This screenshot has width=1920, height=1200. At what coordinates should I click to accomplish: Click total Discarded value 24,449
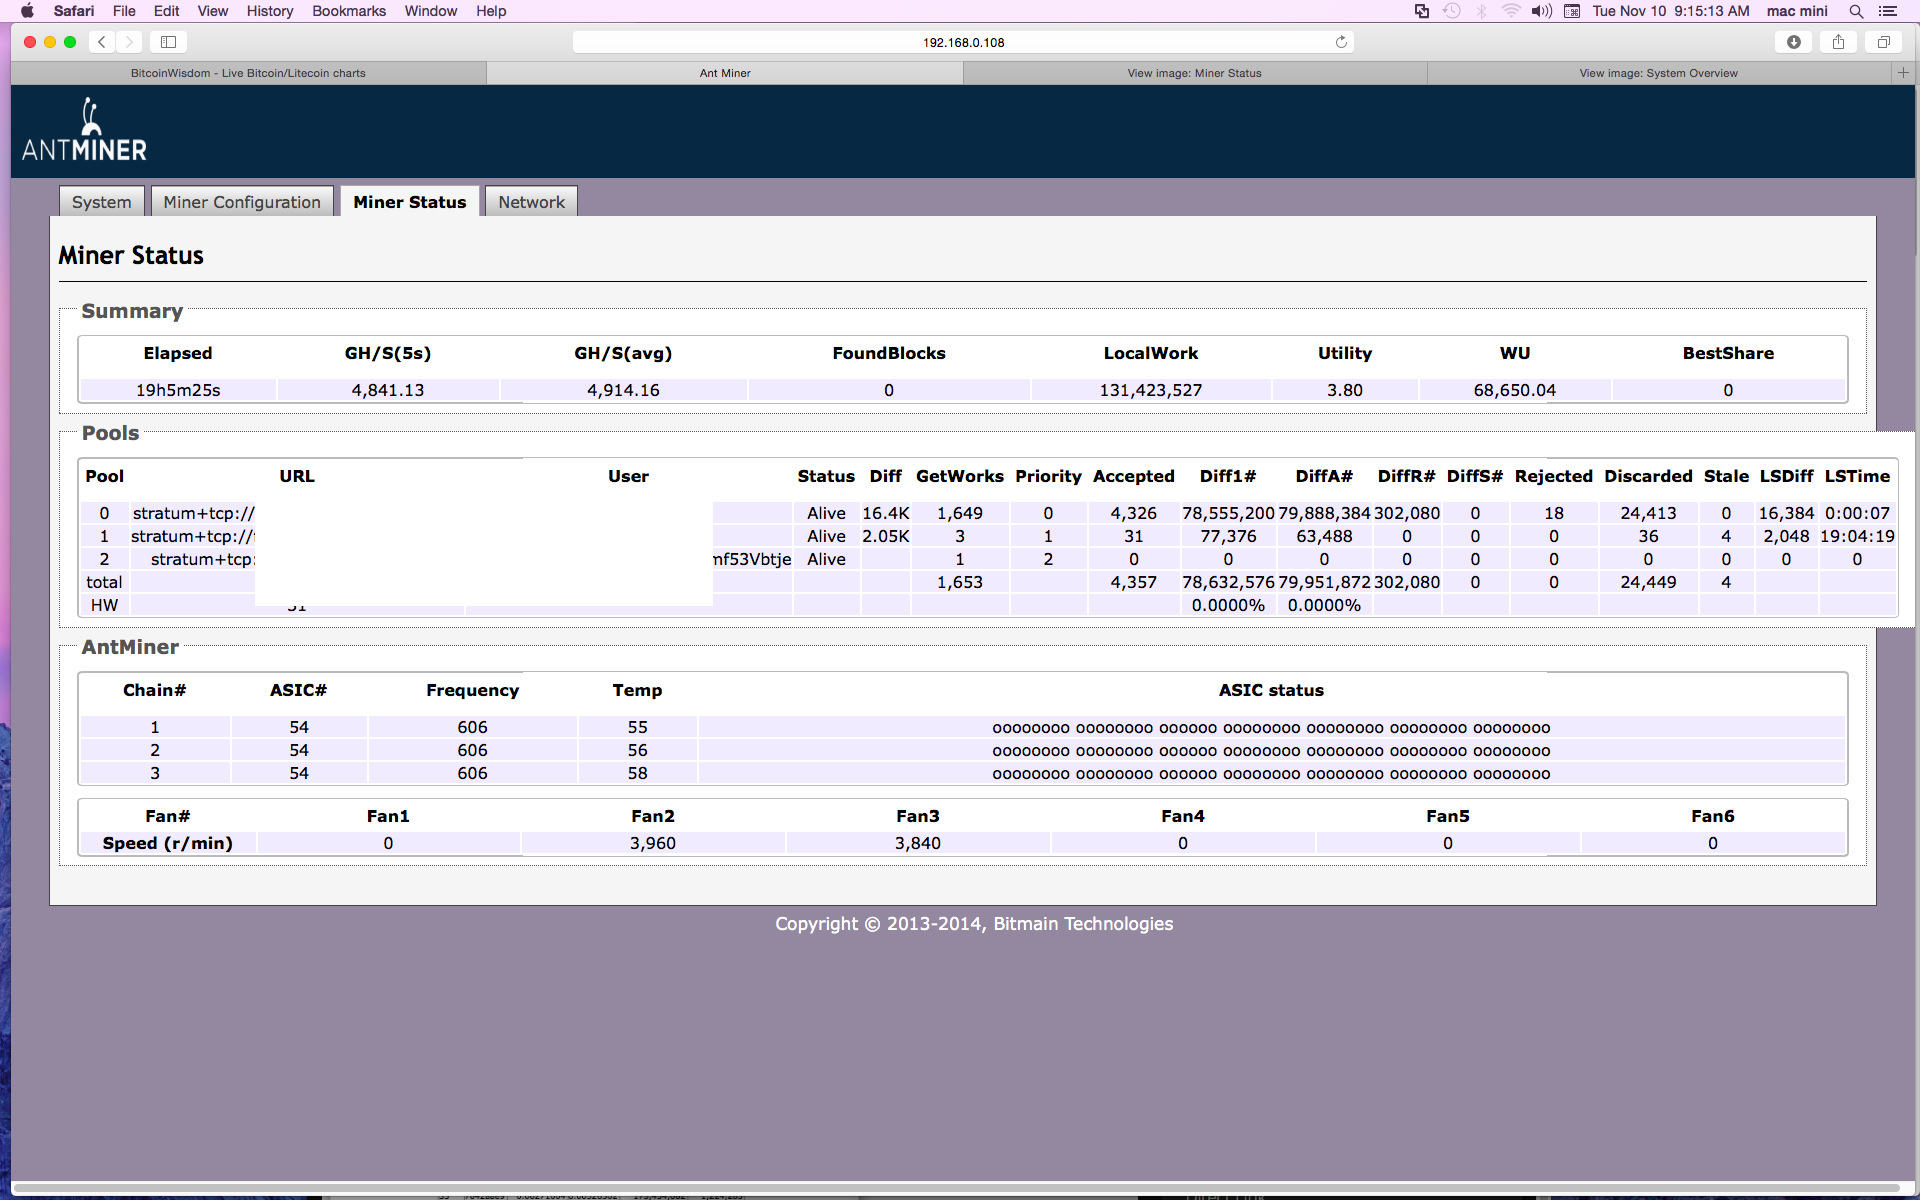point(1648,582)
